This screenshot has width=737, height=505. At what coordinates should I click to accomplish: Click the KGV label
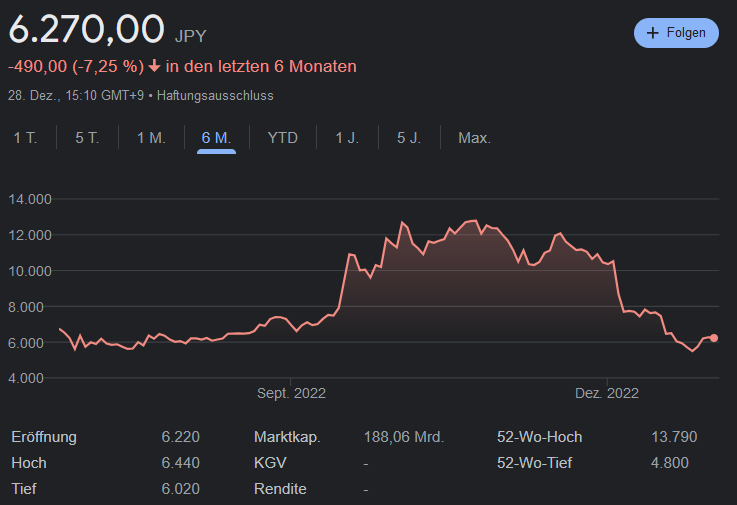[271, 463]
